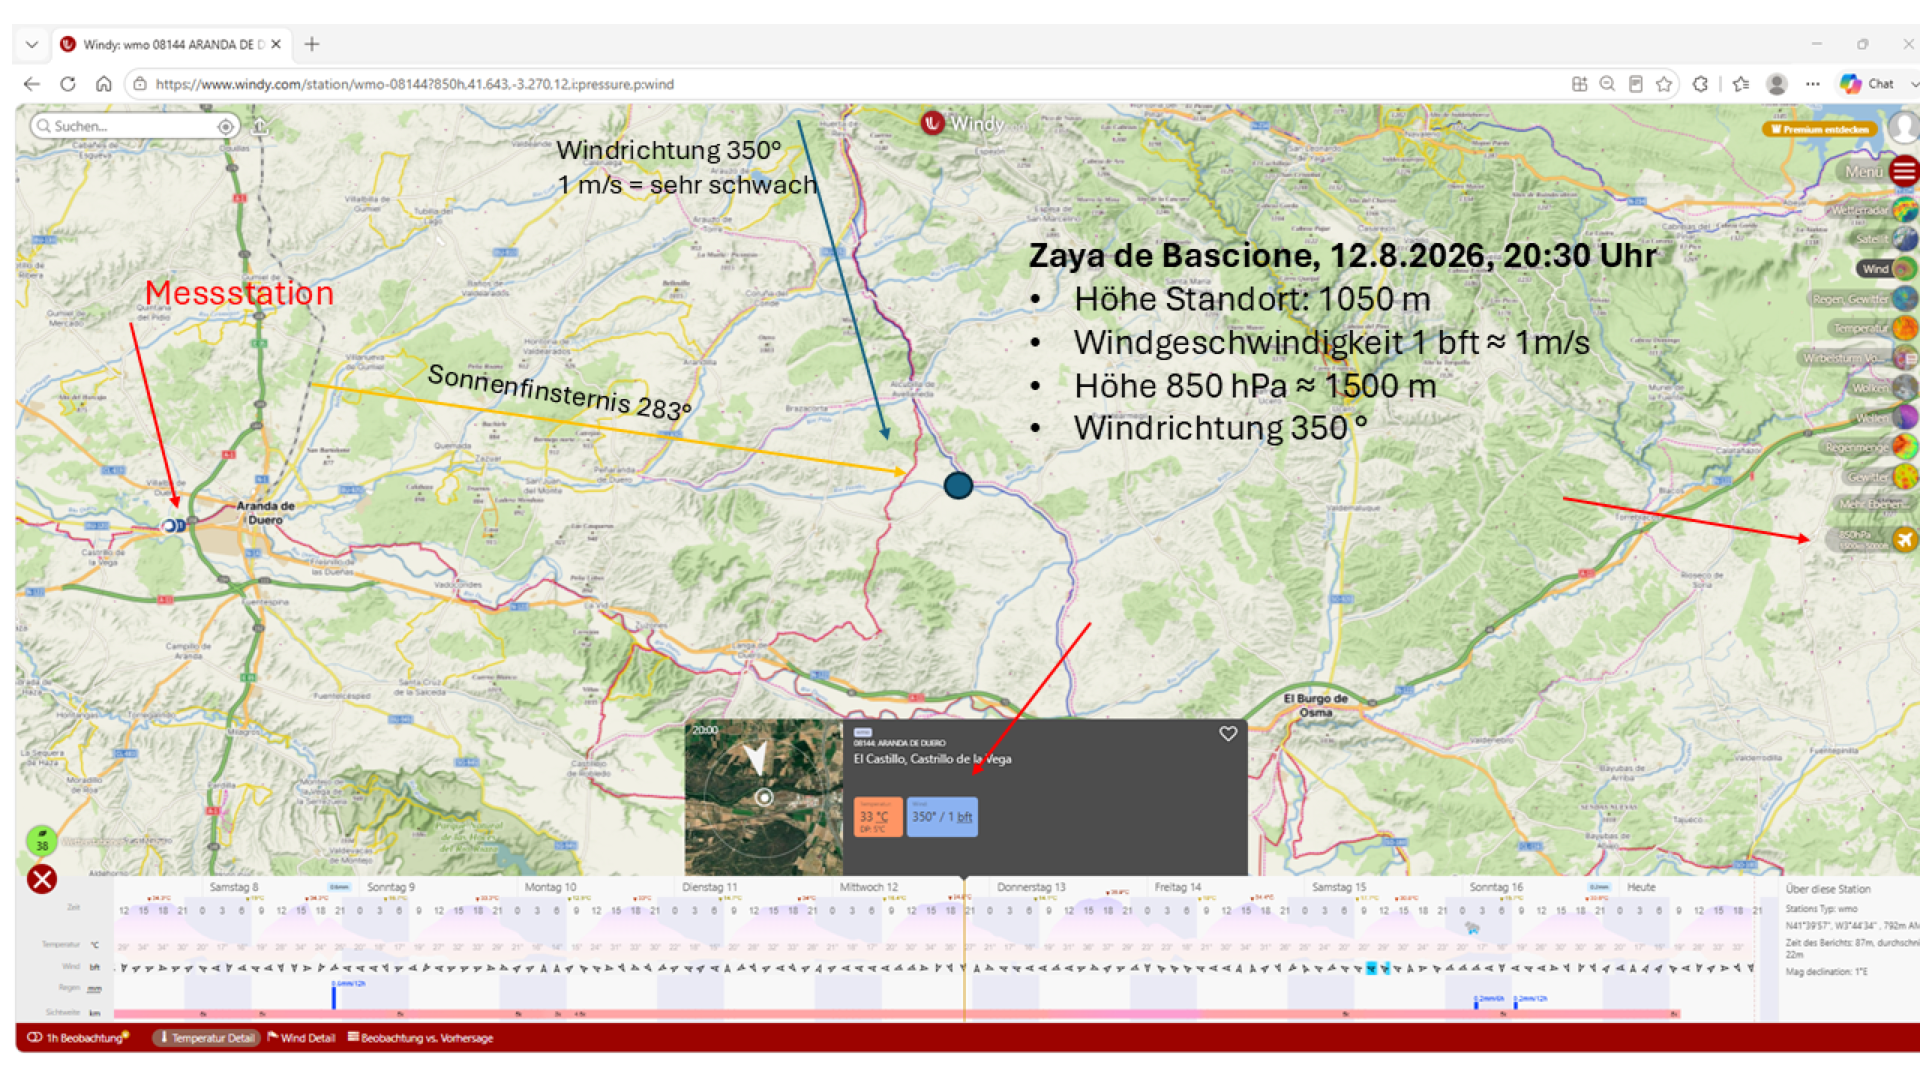Click the browser address bar URL
Screen dimensions: 1920x1080
tap(415, 84)
